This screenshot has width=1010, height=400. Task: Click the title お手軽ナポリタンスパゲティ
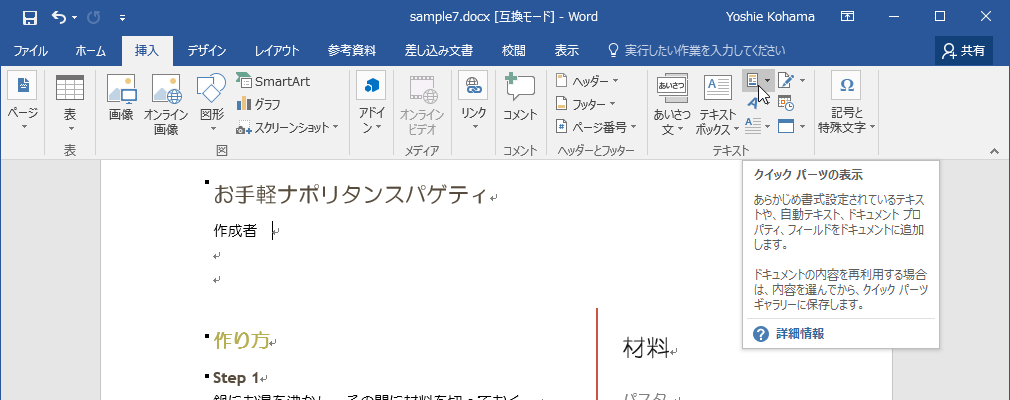[x=349, y=193]
